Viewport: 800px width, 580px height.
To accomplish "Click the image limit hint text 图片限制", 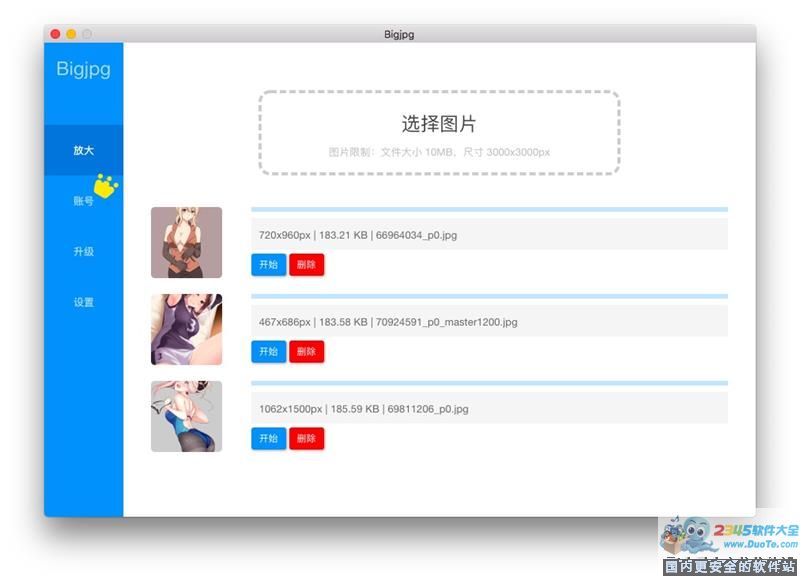I will pyautogui.click(x=439, y=152).
